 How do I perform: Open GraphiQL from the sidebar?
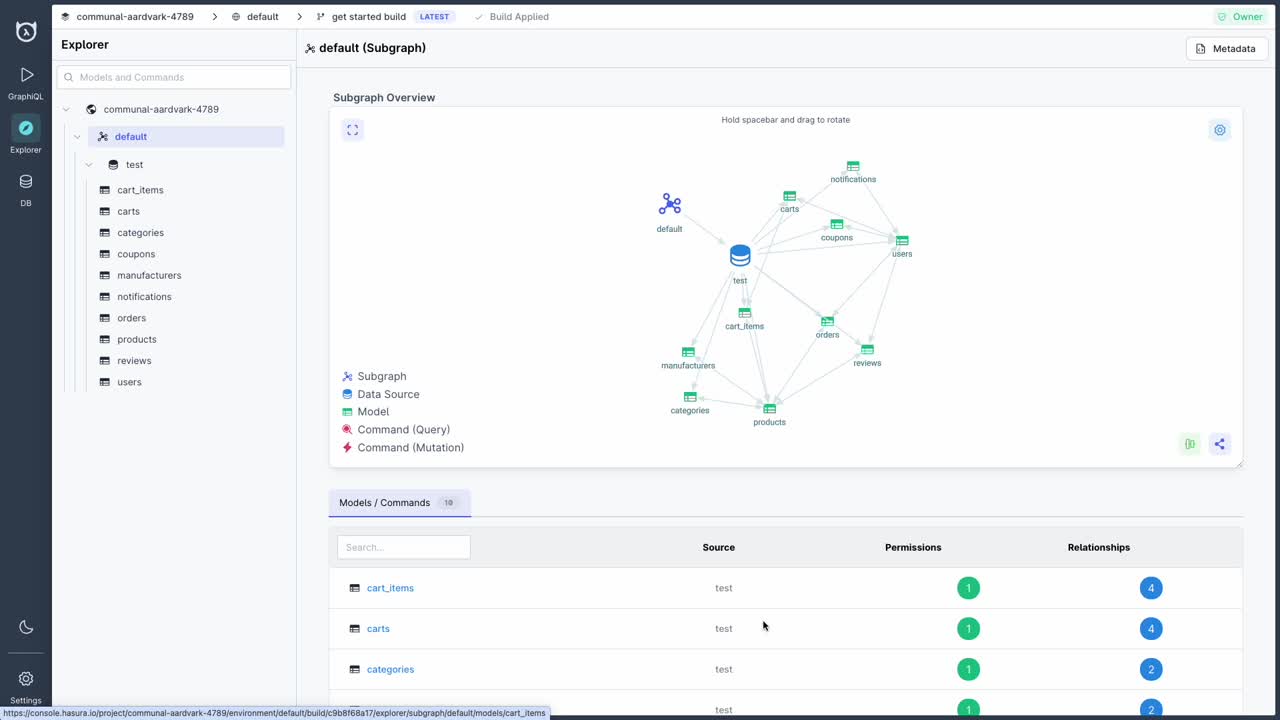tap(26, 83)
